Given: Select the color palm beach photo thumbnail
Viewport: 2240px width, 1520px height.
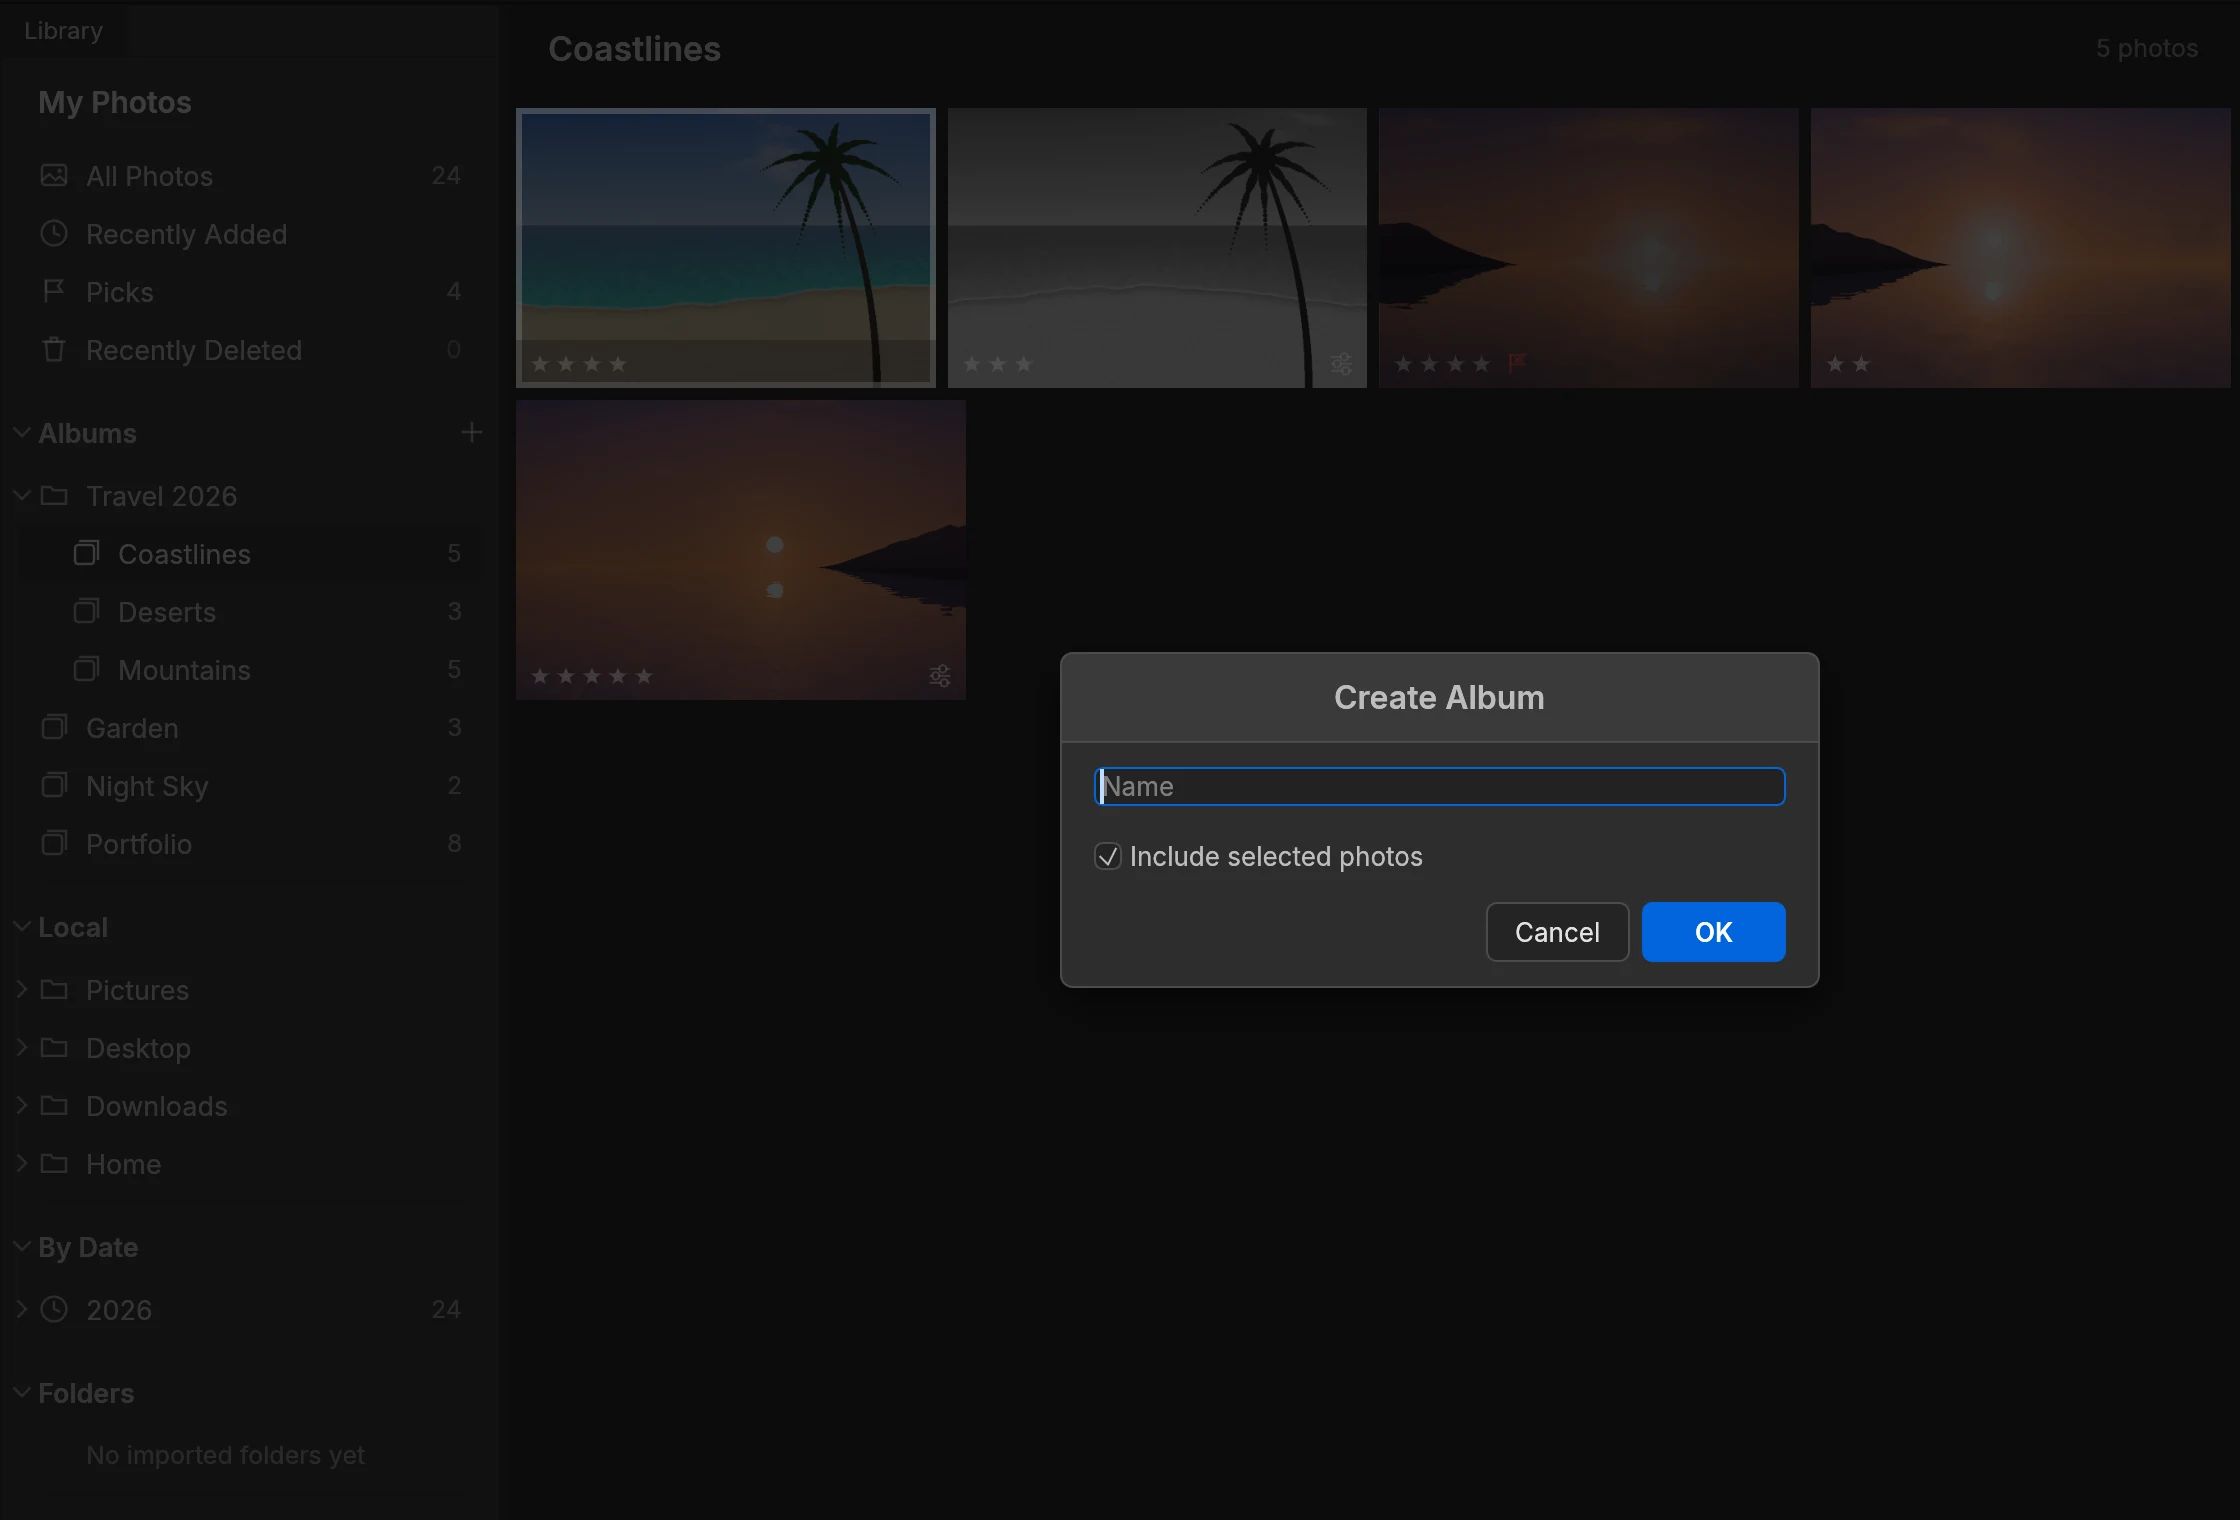Looking at the screenshot, I should pyautogui.click(x=726, y=248).
